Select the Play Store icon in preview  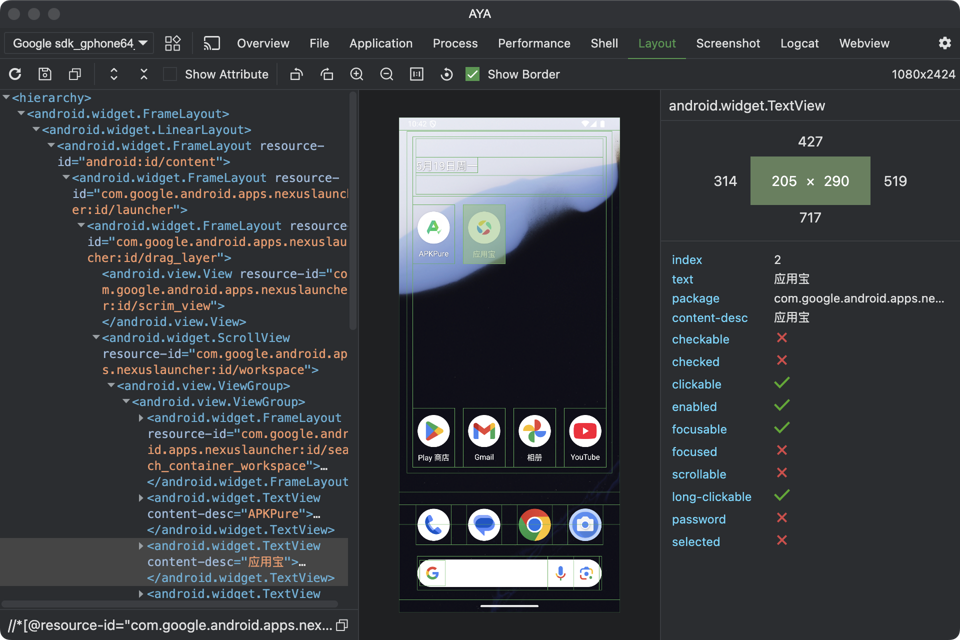(433, 437)
